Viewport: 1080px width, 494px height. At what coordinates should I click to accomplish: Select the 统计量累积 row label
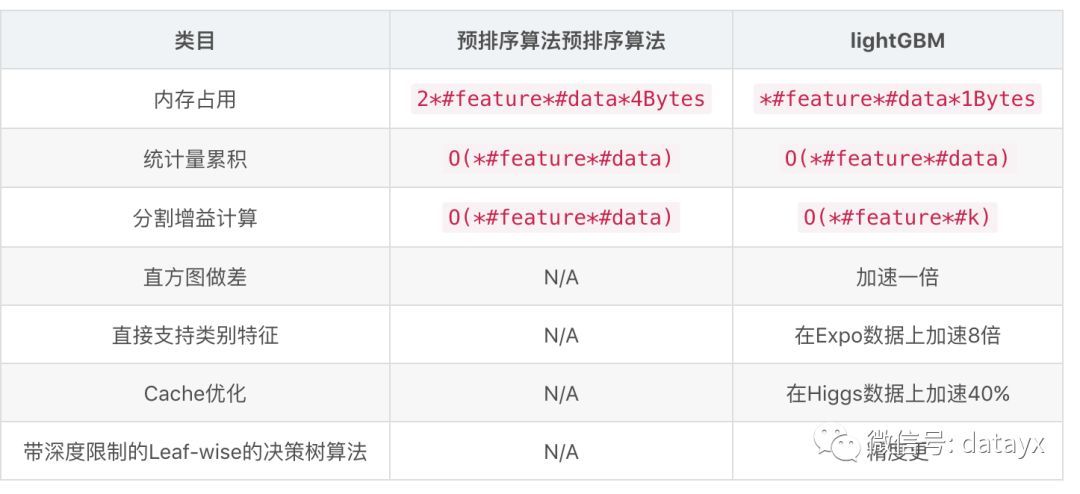click(x=195, y=159)
